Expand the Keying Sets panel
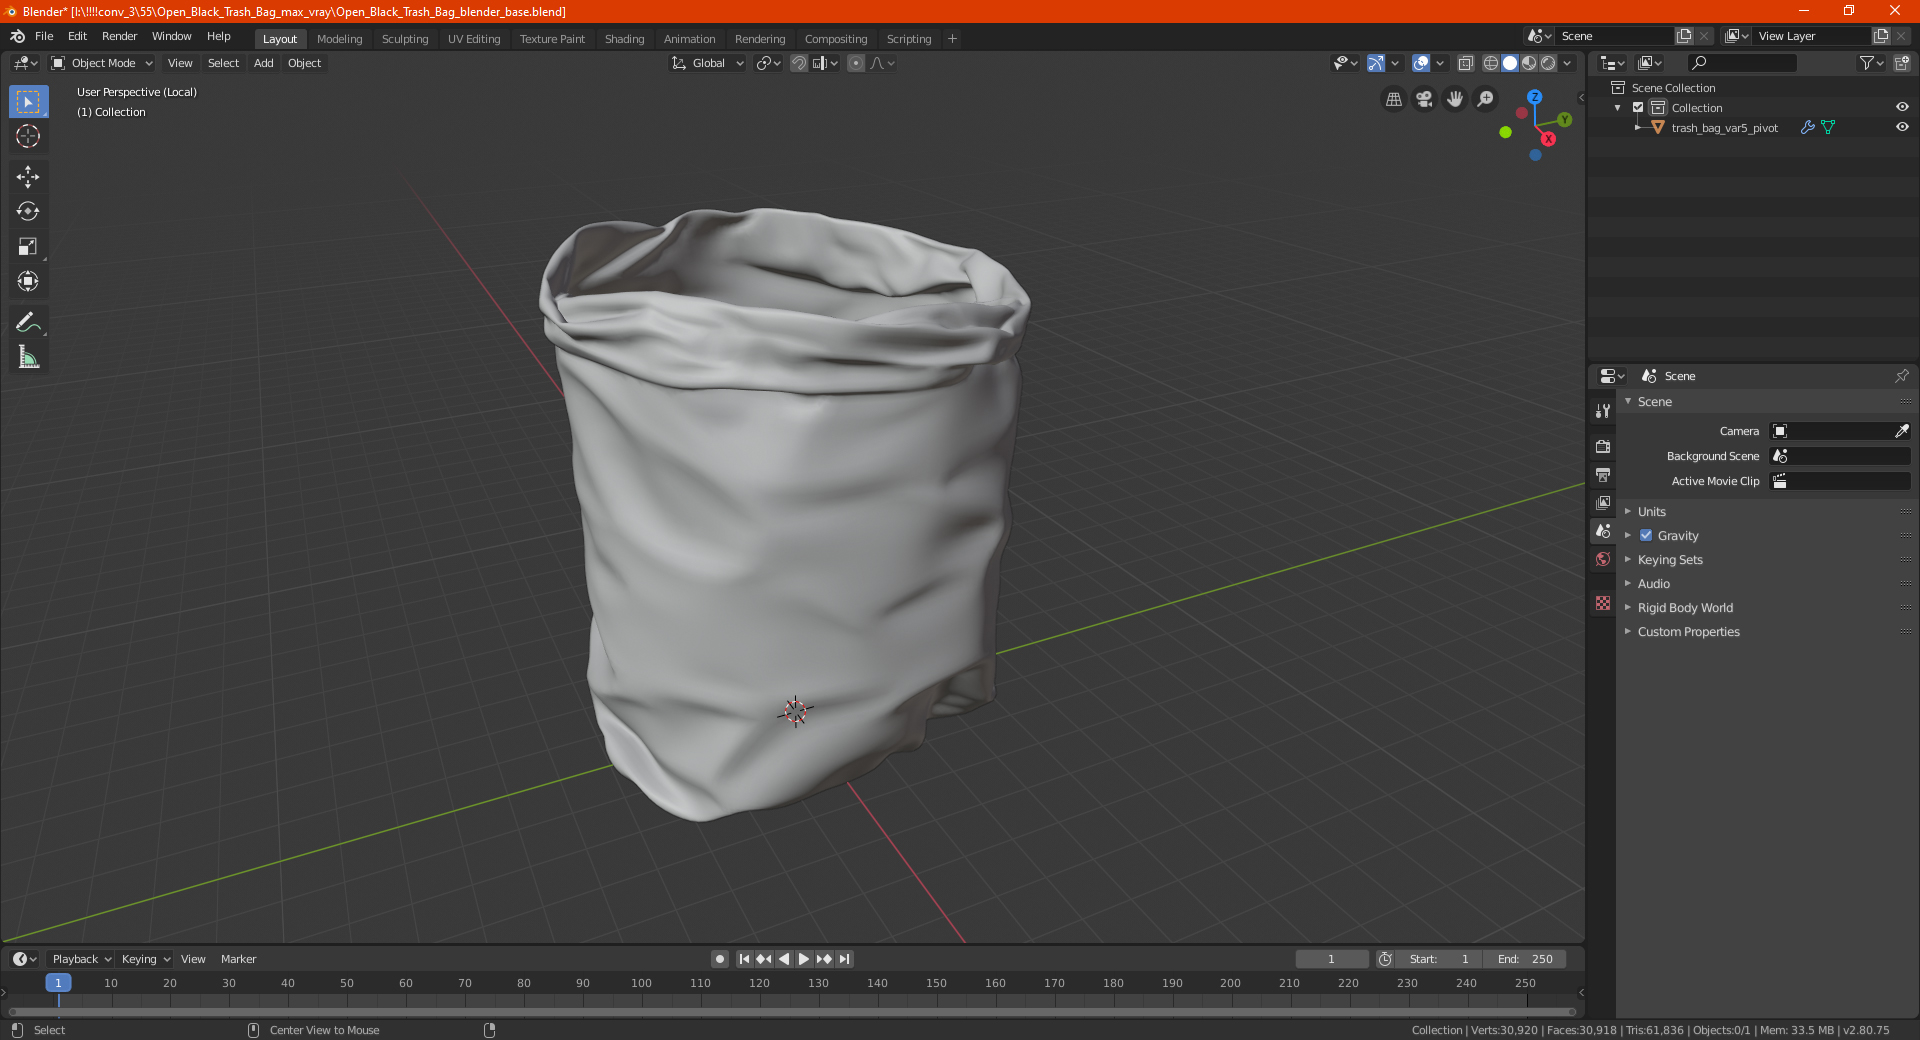 [1669, 559]
